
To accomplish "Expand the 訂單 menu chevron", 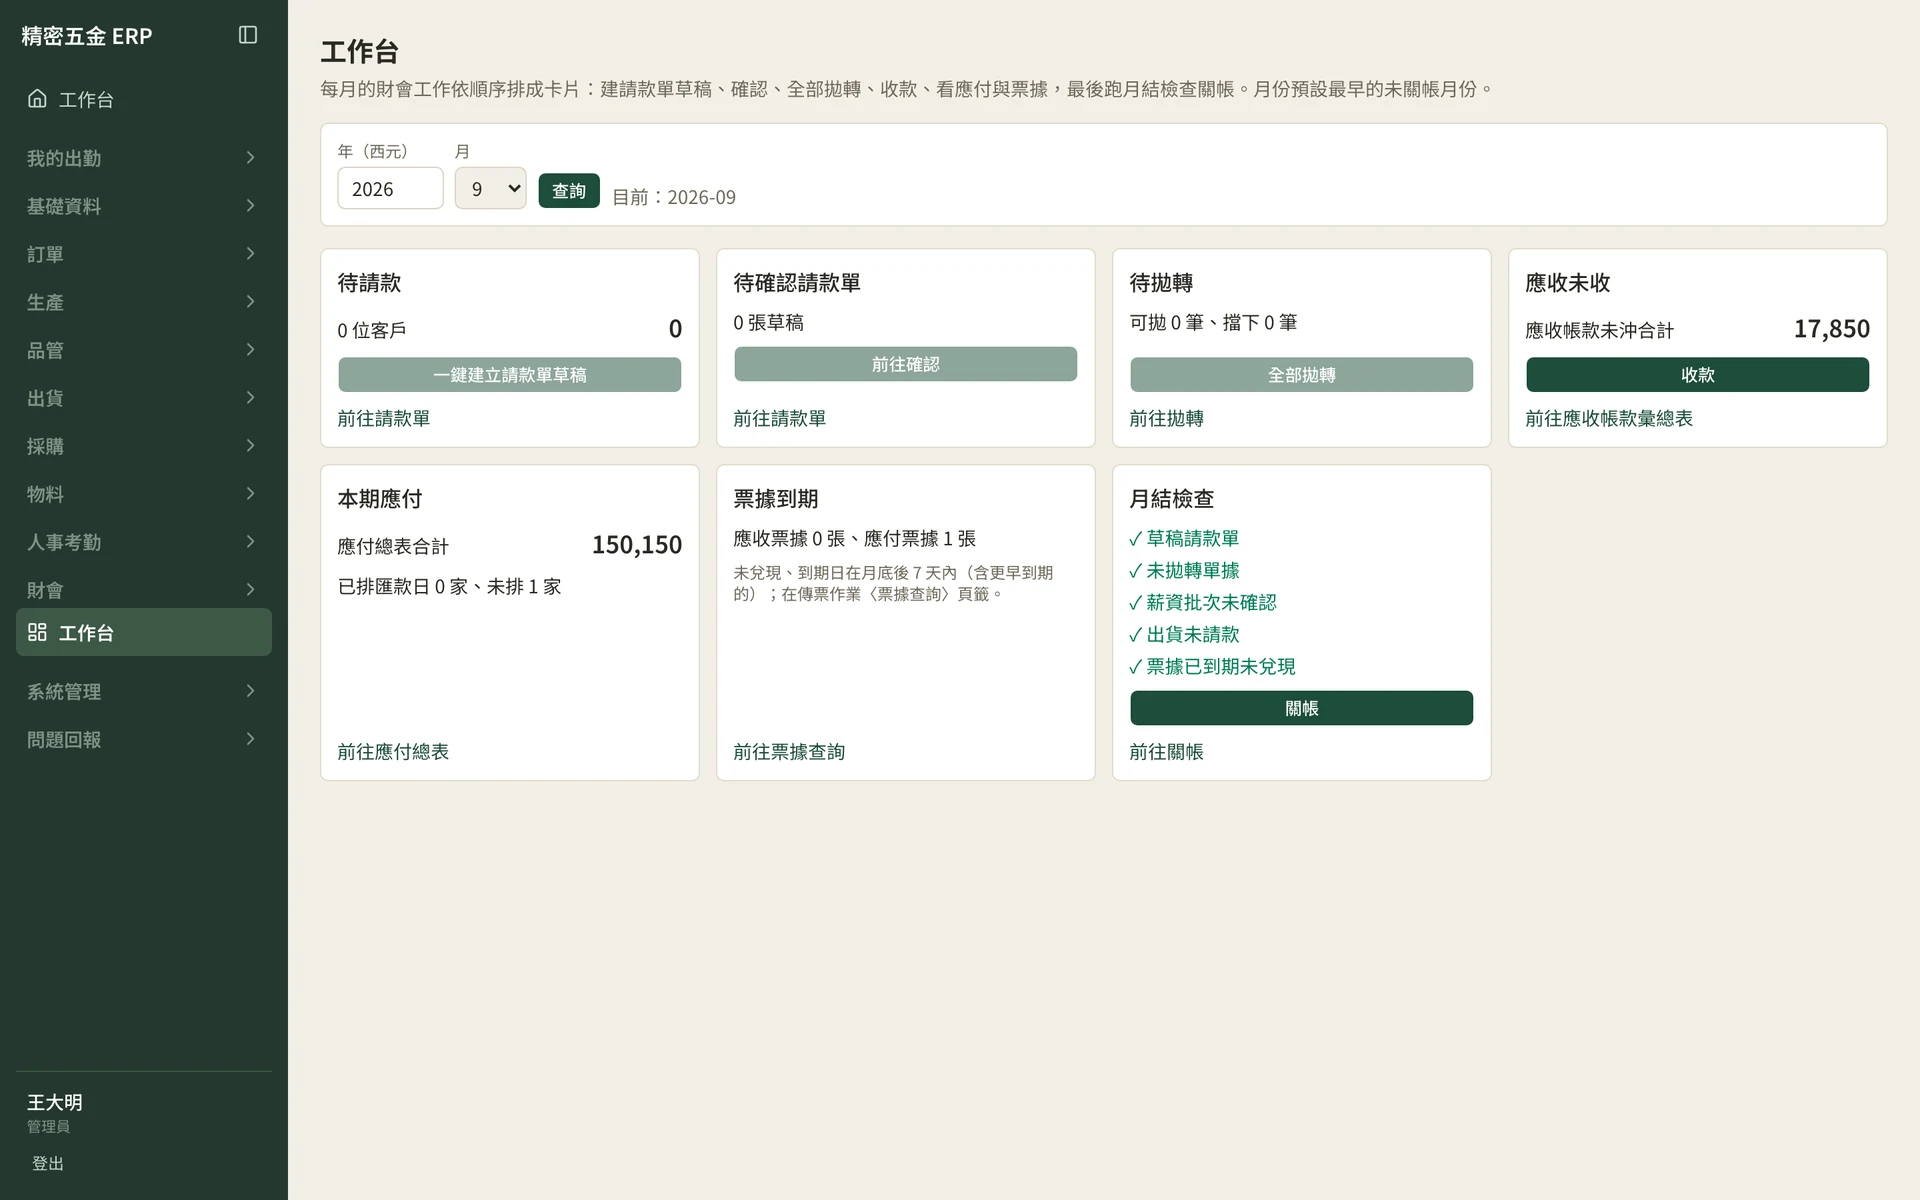I will click(250, 254).
